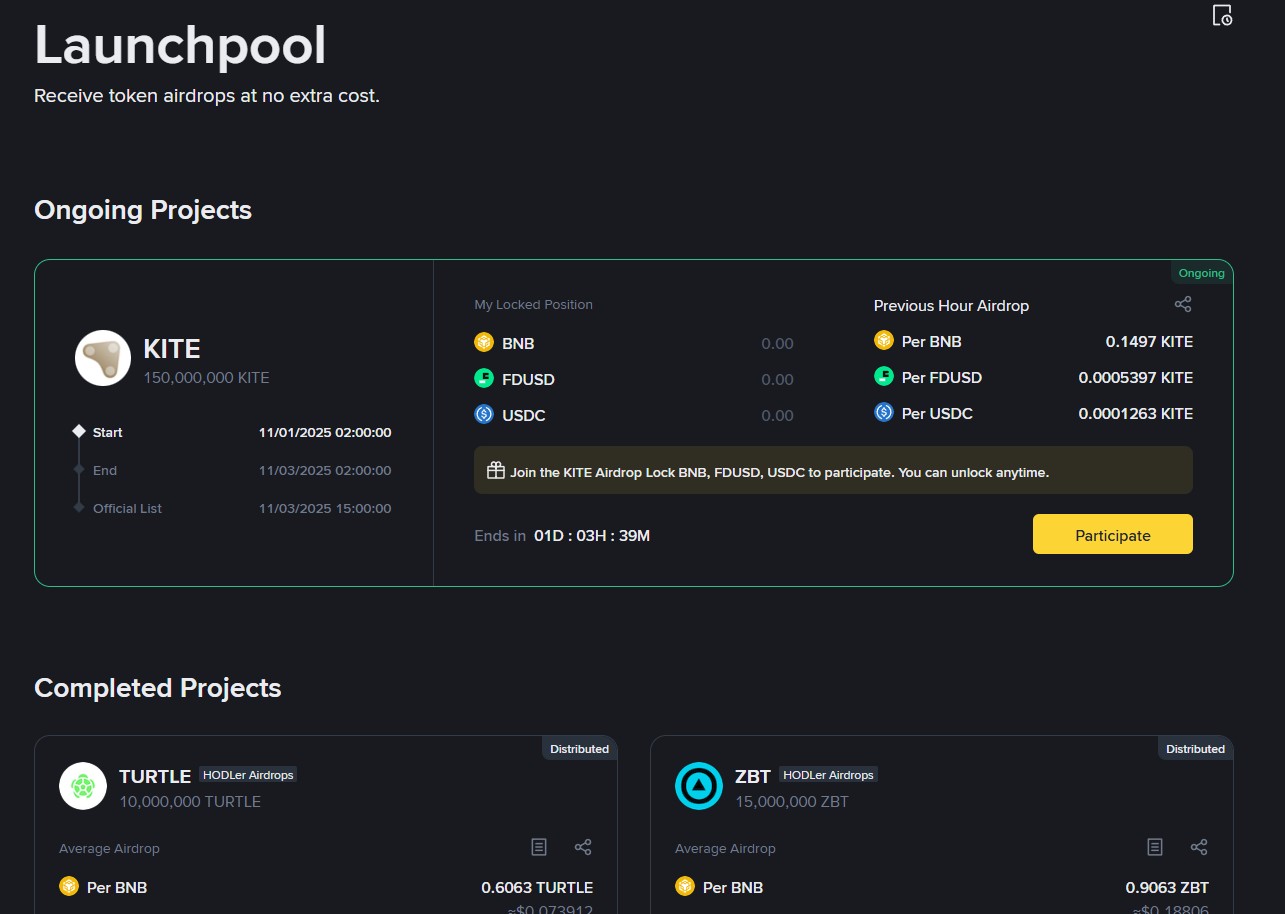1285x914 pixels.
Task: Click the 150,000,000 KITE total amount
Action: pyautogui.click(x=206, y=378)
